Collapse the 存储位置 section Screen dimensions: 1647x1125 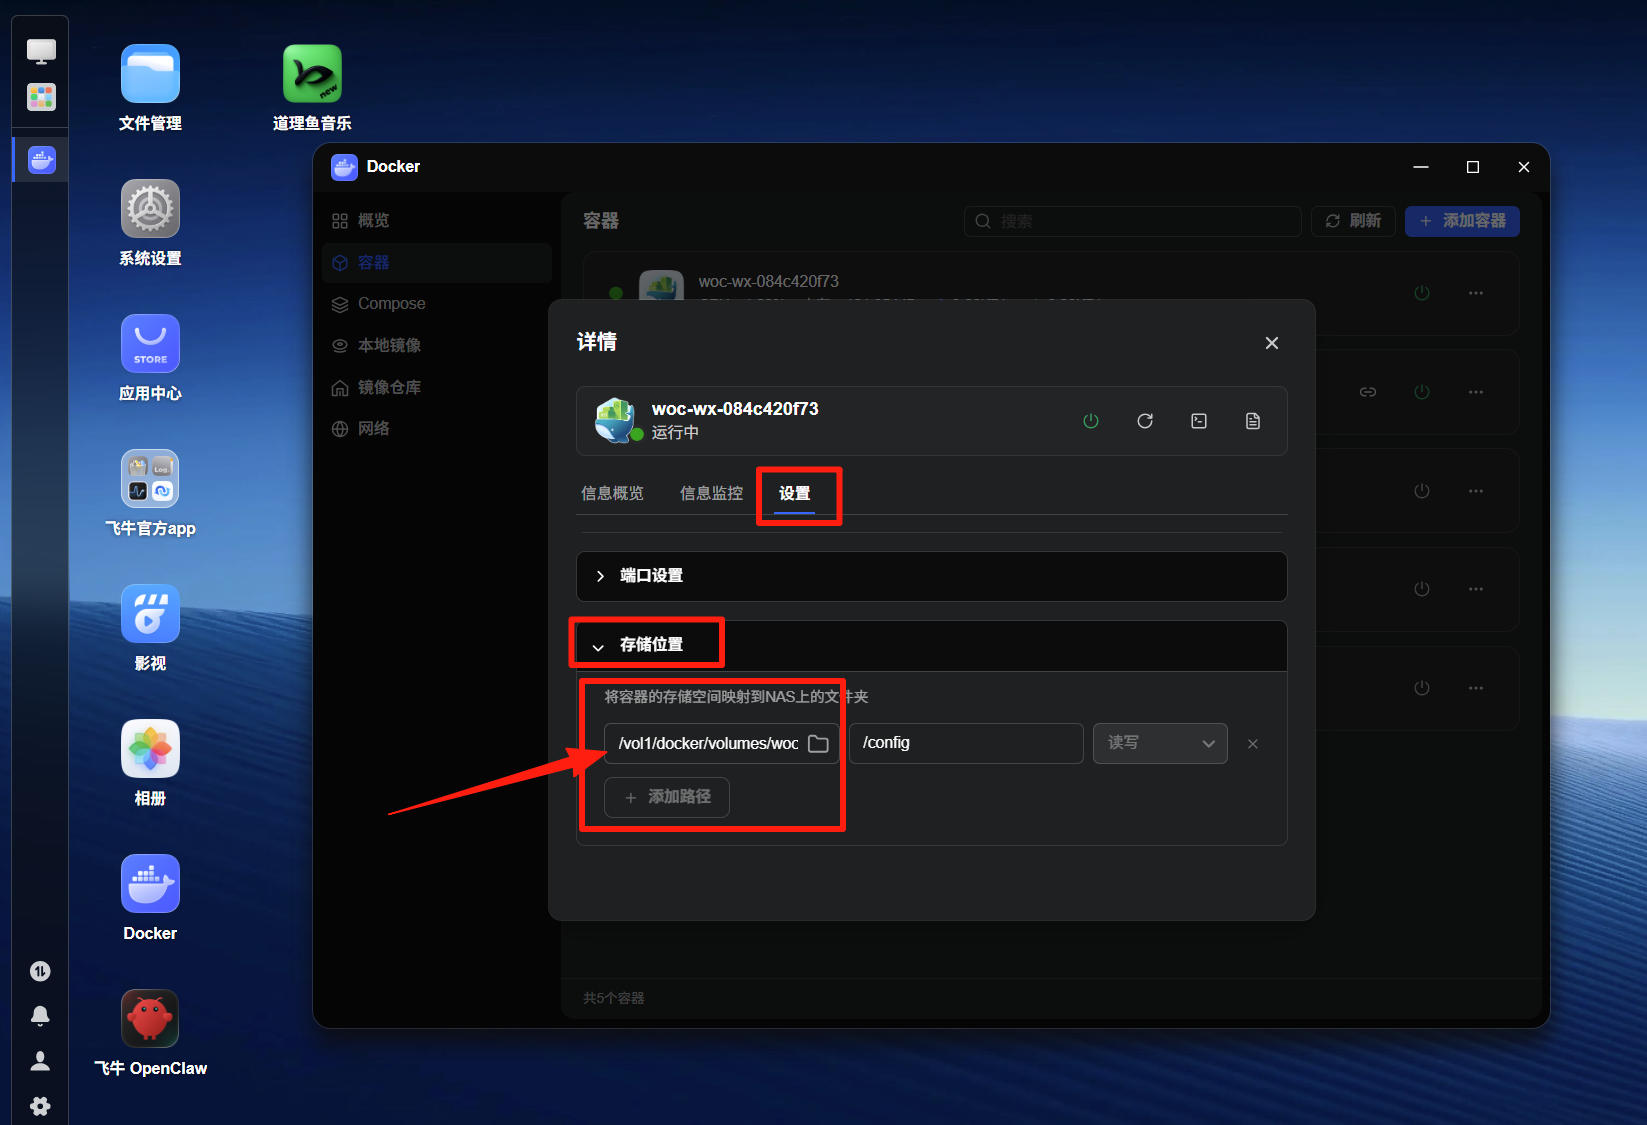coord(932,645)
